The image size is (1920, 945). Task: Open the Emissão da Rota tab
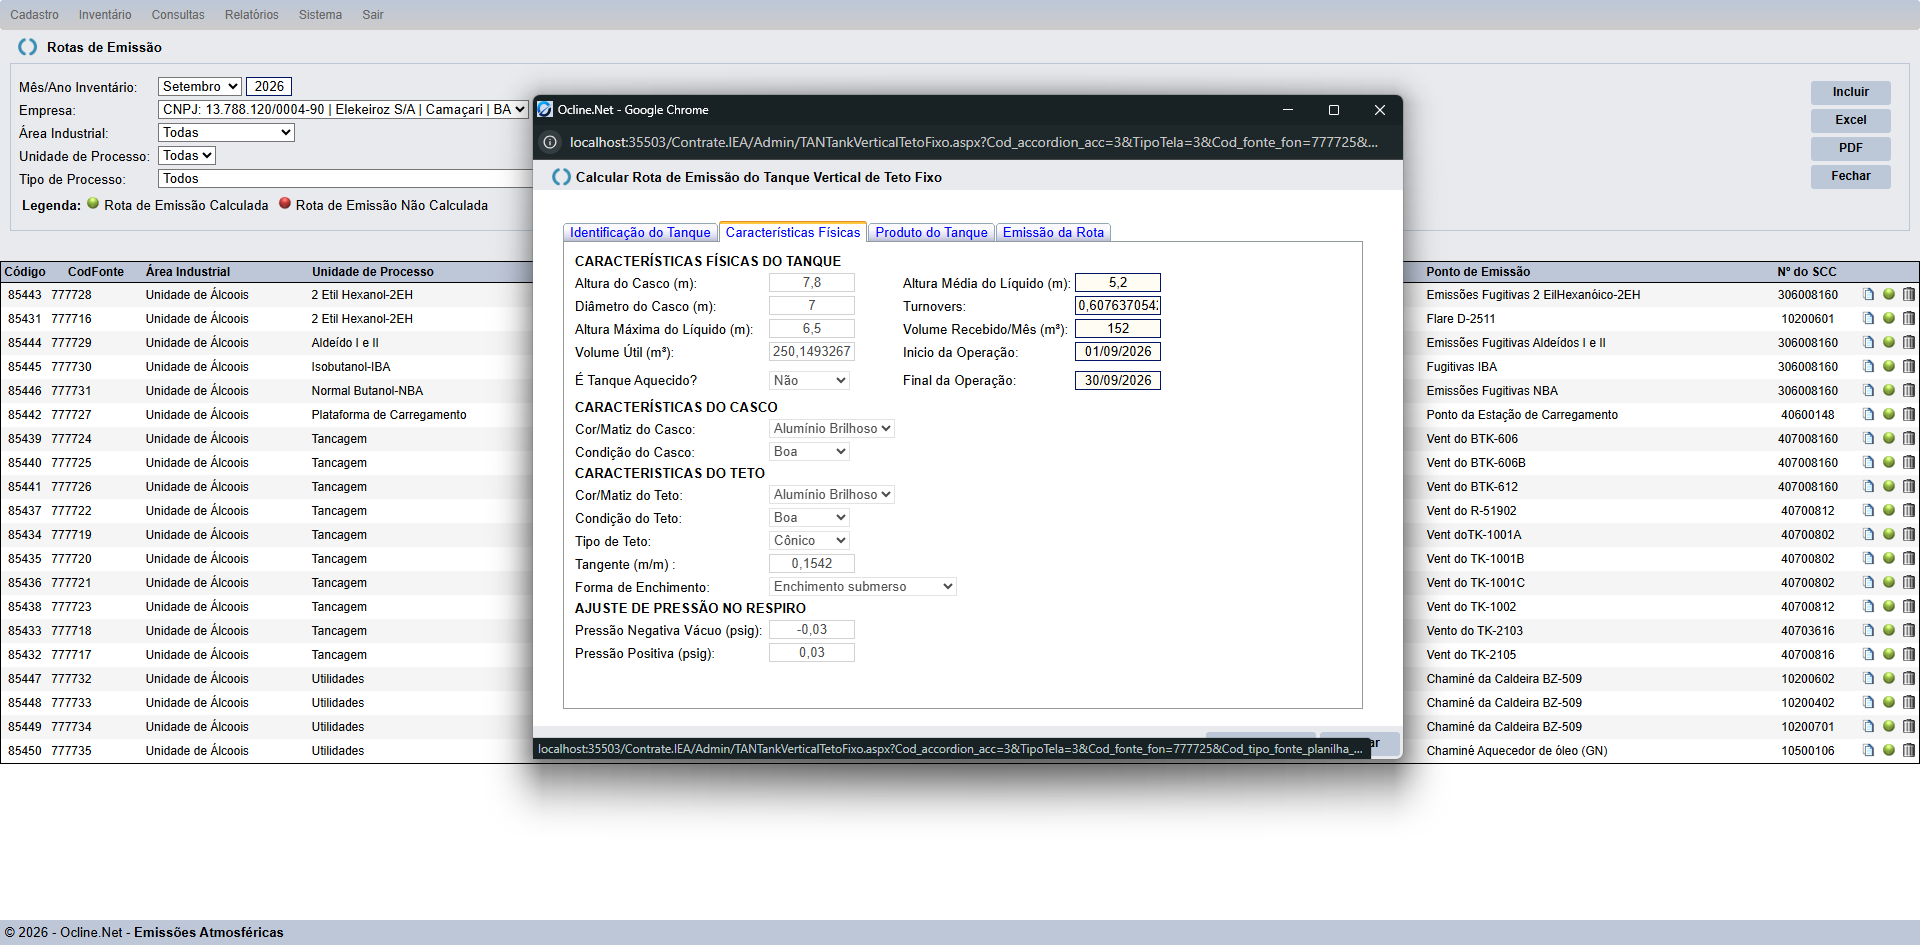pyautogui.click(x=1053, y=232)
